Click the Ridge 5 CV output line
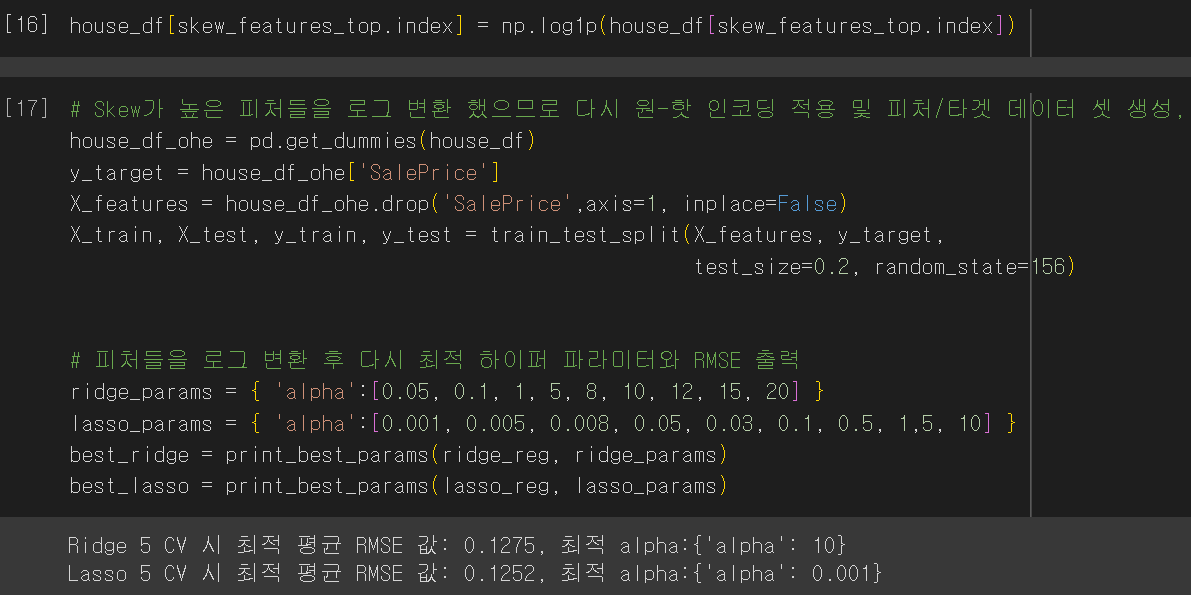 (x=456, y=545)
